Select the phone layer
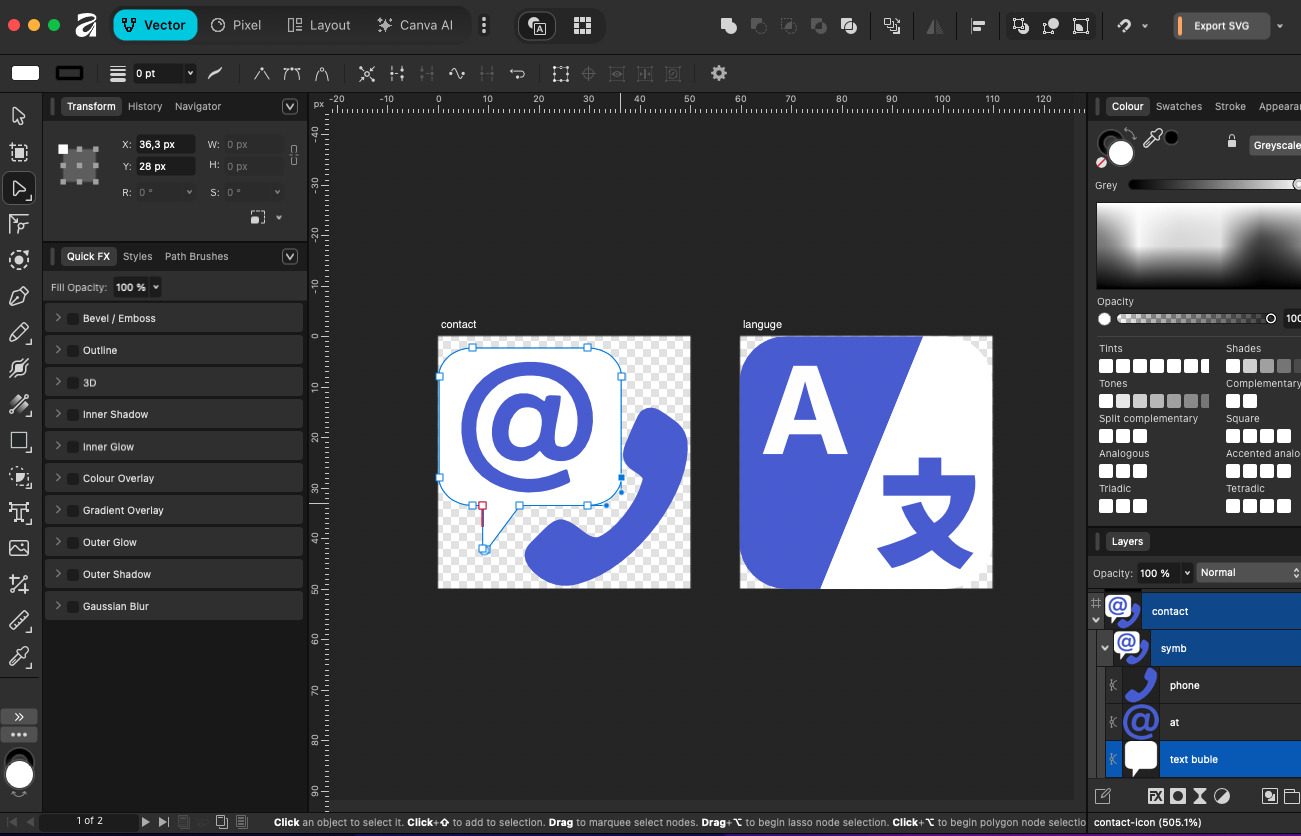This screenshot has width=1301, height=836. (x=1184, y=686)
